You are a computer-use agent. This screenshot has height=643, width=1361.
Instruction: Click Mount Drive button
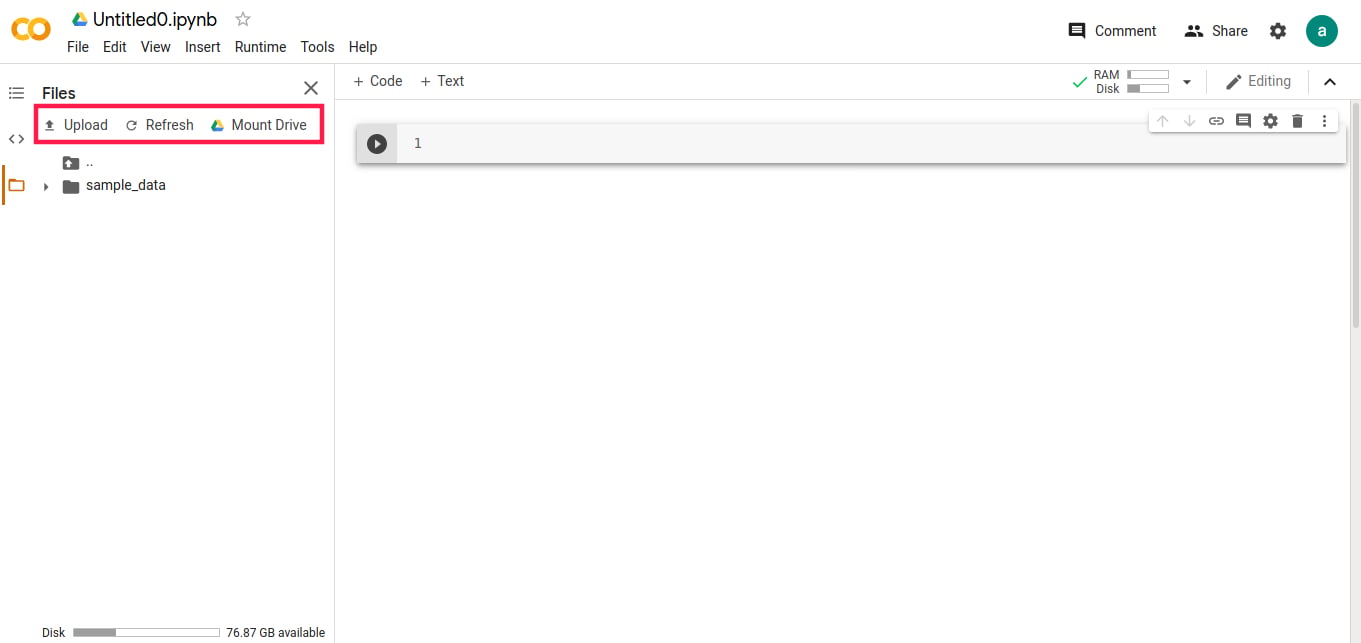pos(258,125)
